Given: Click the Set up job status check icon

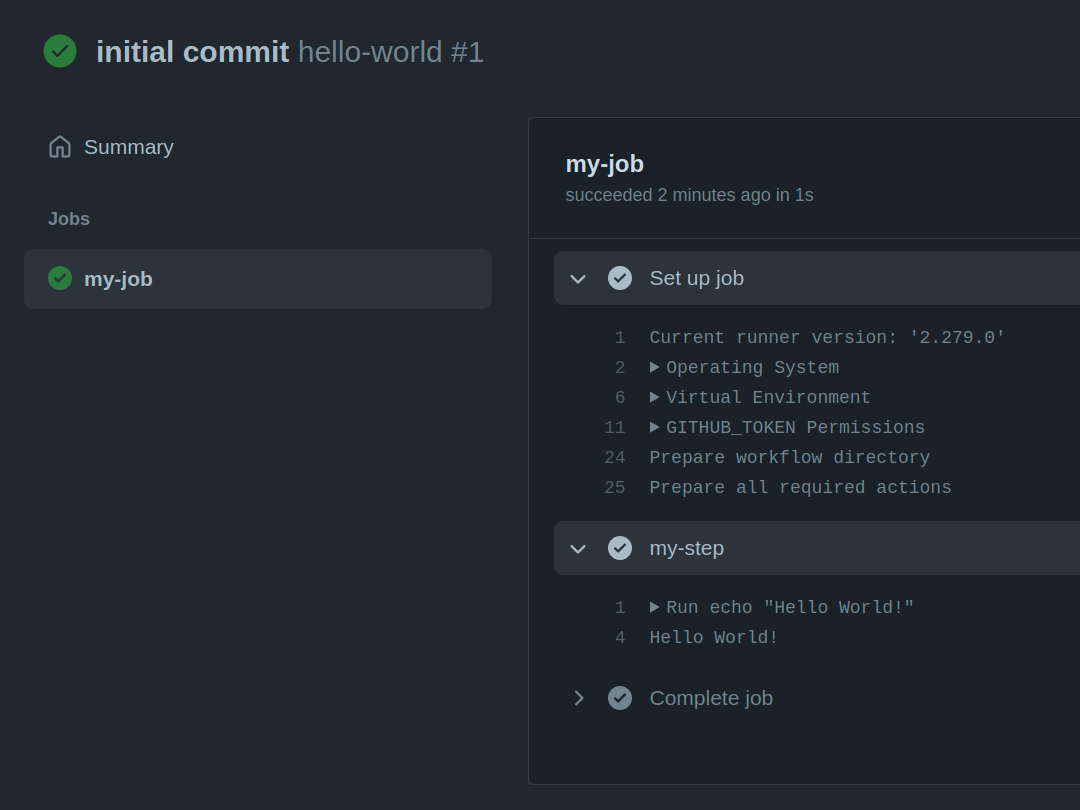Looking at the screenshot, I should [x=620, y=278].
